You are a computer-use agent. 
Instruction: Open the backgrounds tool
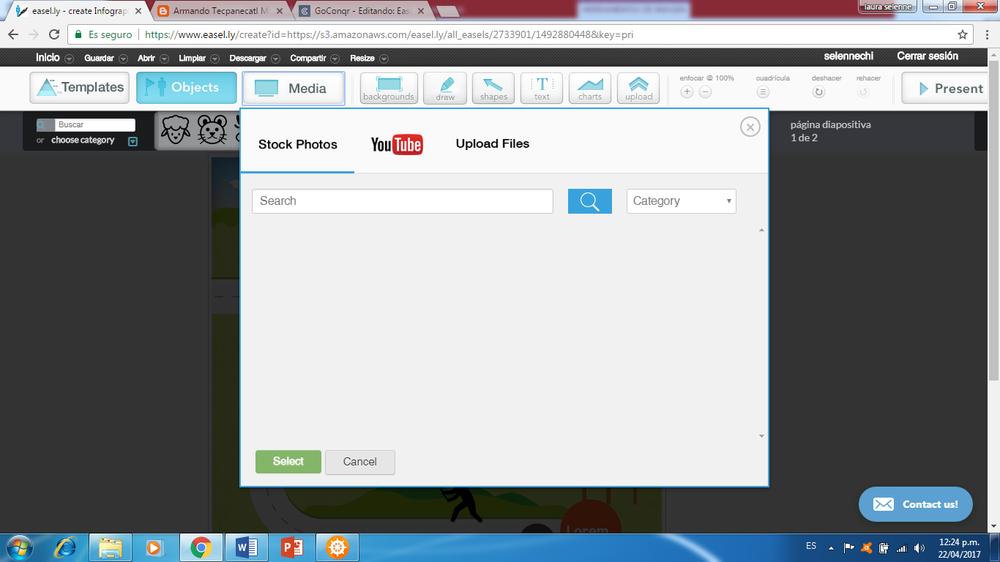point(389,88)
